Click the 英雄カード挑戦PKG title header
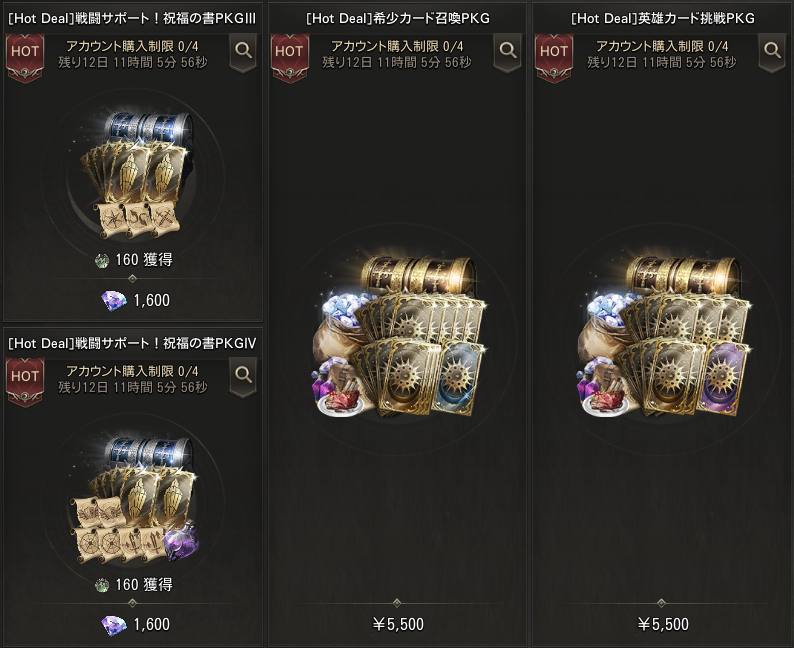 [x=663, y=19]
